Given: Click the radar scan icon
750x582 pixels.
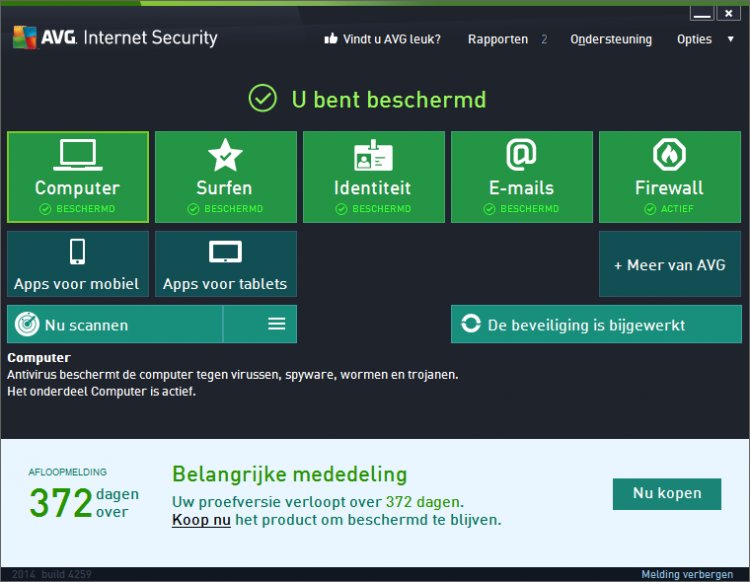Looking at the screenshot, I should pos(27,324).
